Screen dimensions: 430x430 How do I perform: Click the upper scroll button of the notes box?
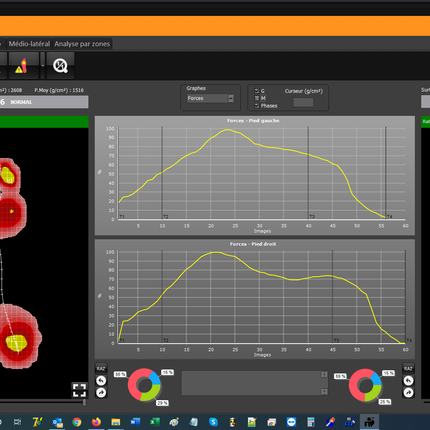tap(324, 374)
